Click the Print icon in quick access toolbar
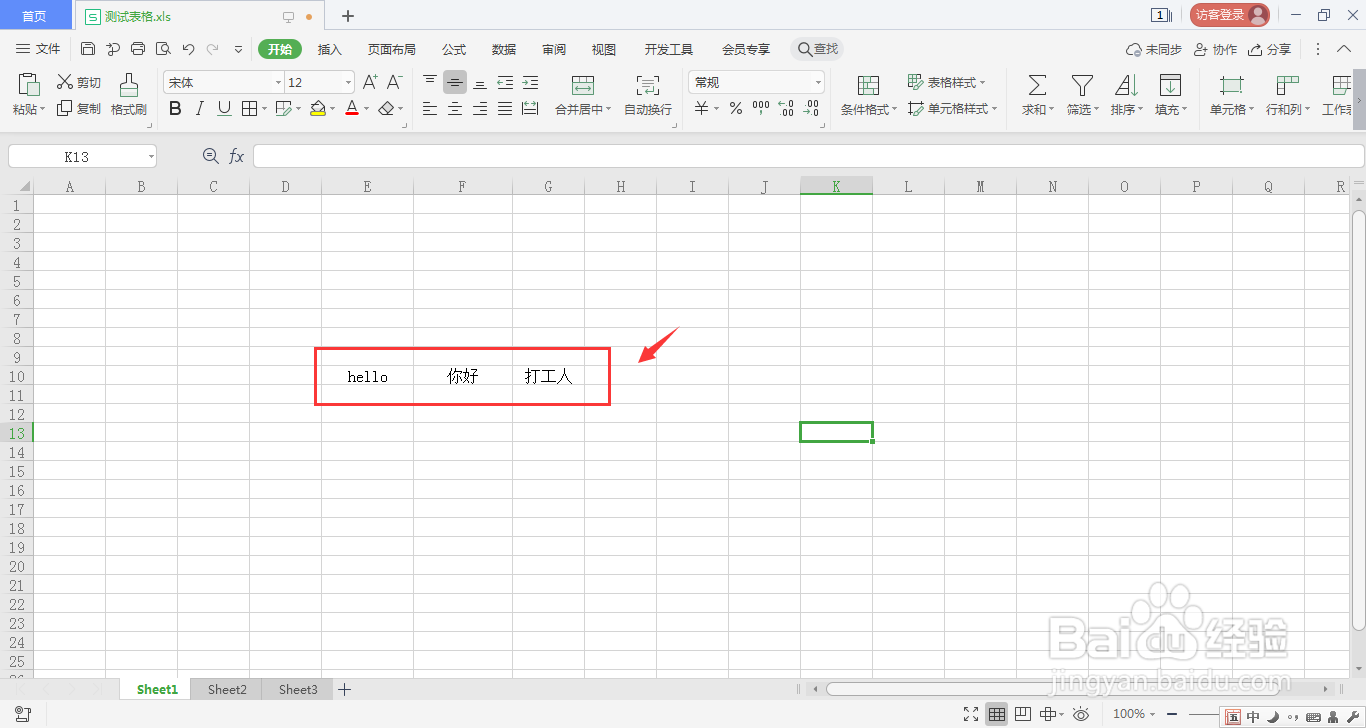Image resolution: width=1366 pixels, height=728 pixels. pyautogui.click(x=138, y=49)
